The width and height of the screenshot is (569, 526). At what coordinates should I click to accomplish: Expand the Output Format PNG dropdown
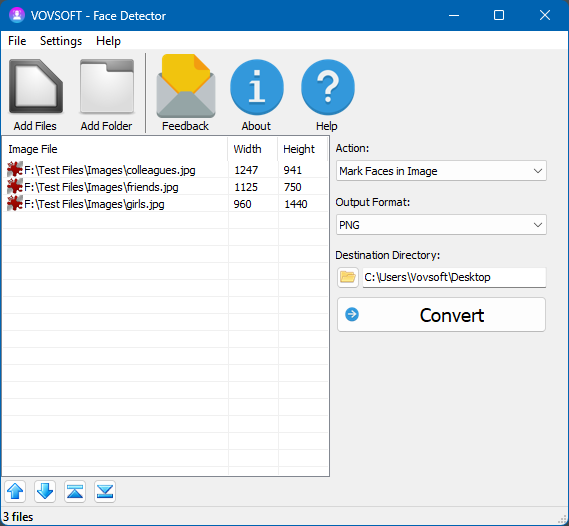coord(441,225)
